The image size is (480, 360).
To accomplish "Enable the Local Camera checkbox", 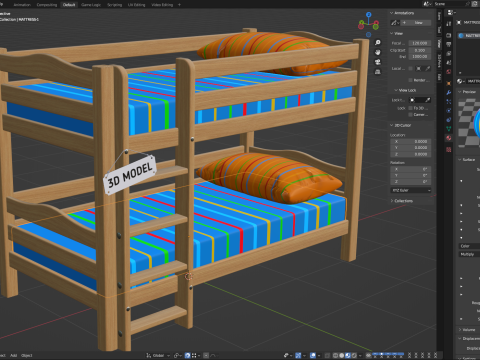I will (410, 68).
